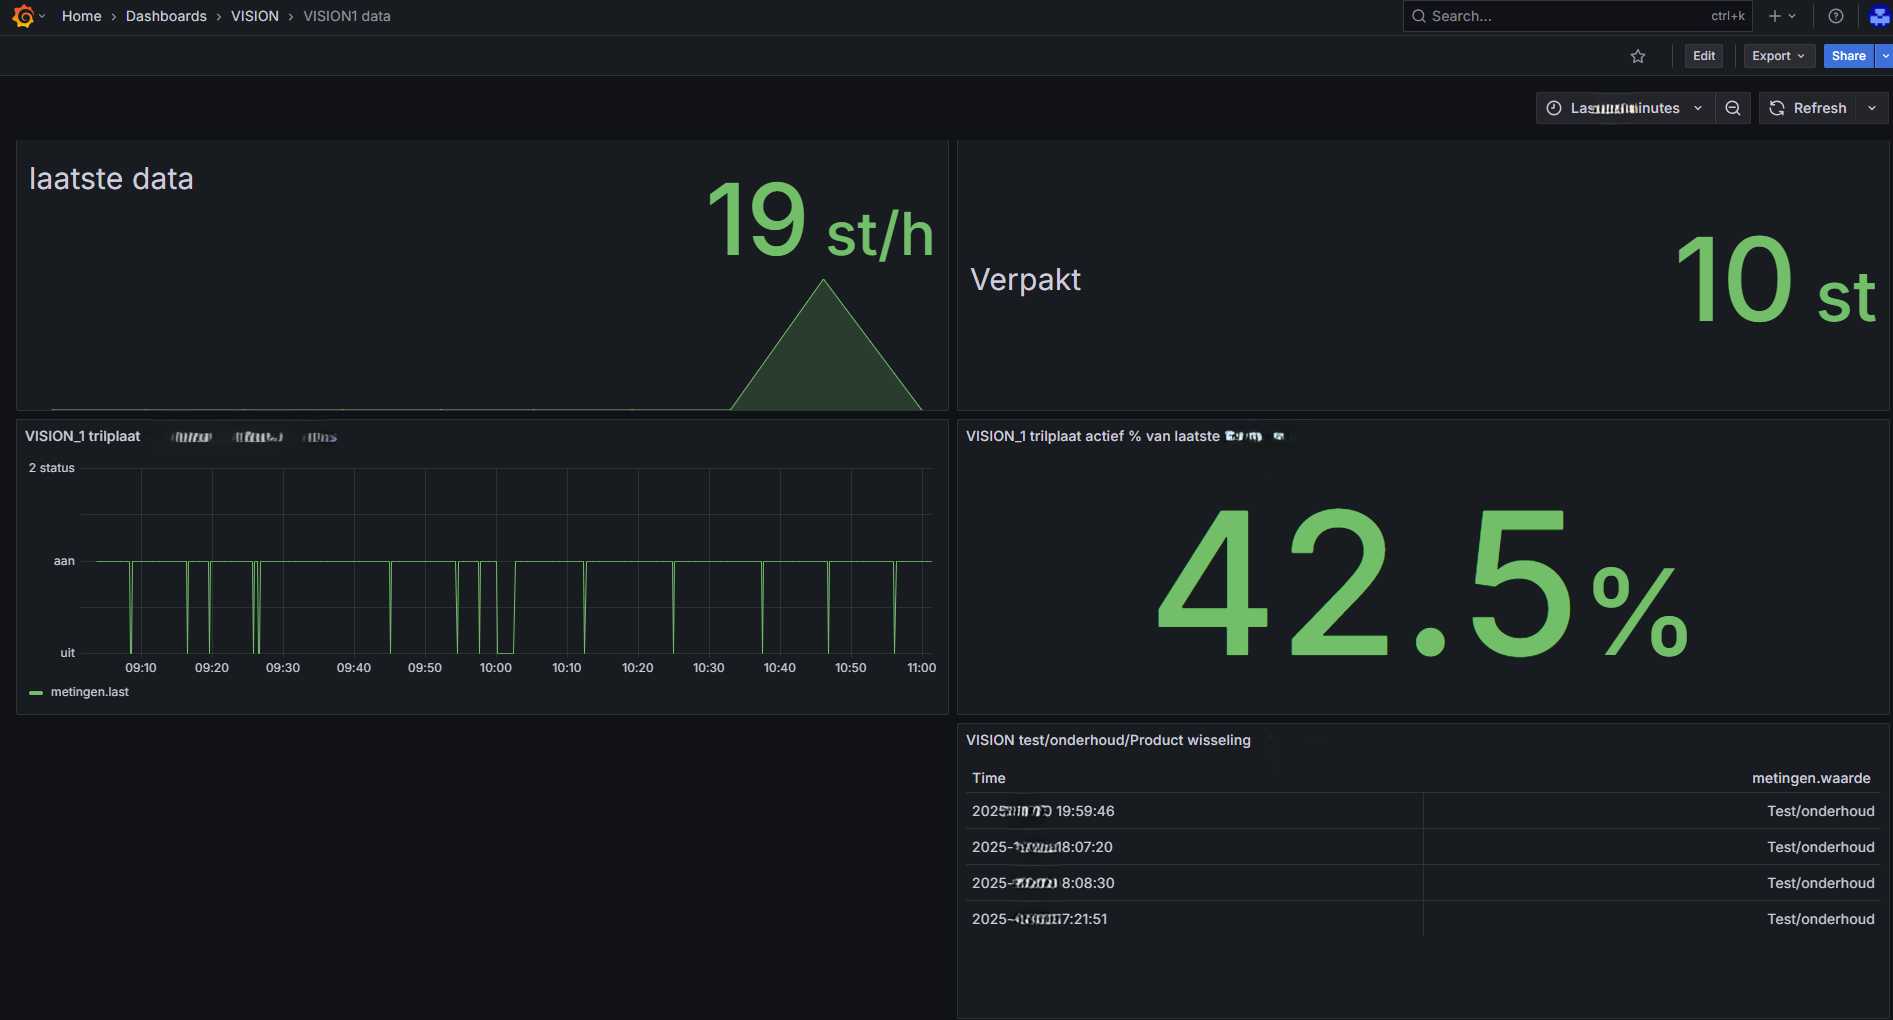The image size is (1893, 1020).
Task: Open the auto-refresh interval dropdown
Action: coord(1872,108)
